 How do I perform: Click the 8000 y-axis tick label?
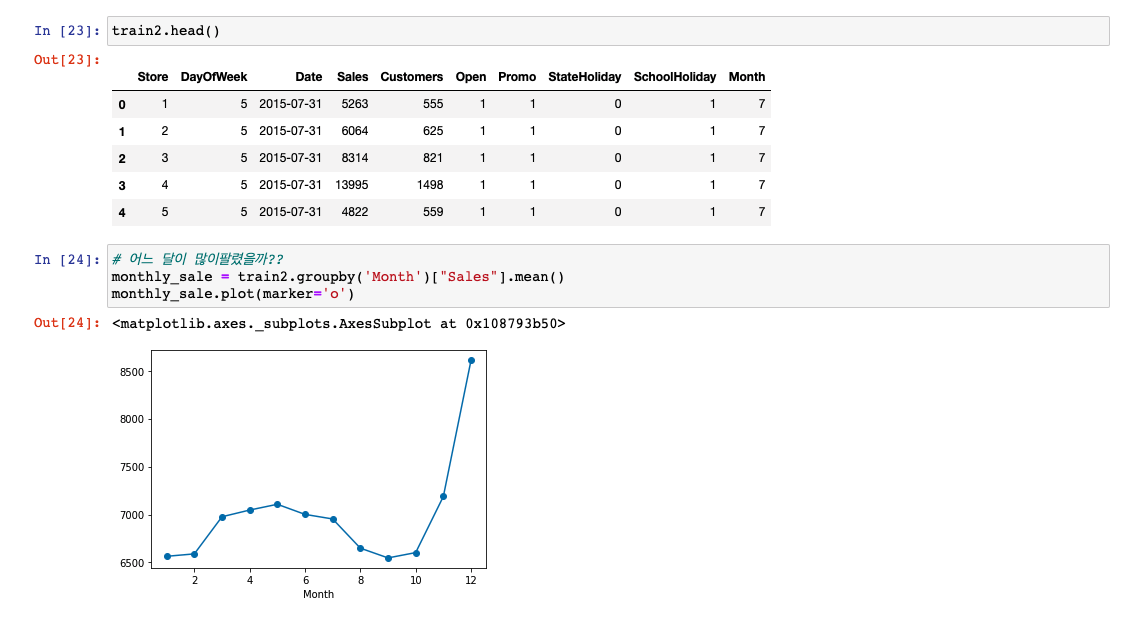click(132, 419)
